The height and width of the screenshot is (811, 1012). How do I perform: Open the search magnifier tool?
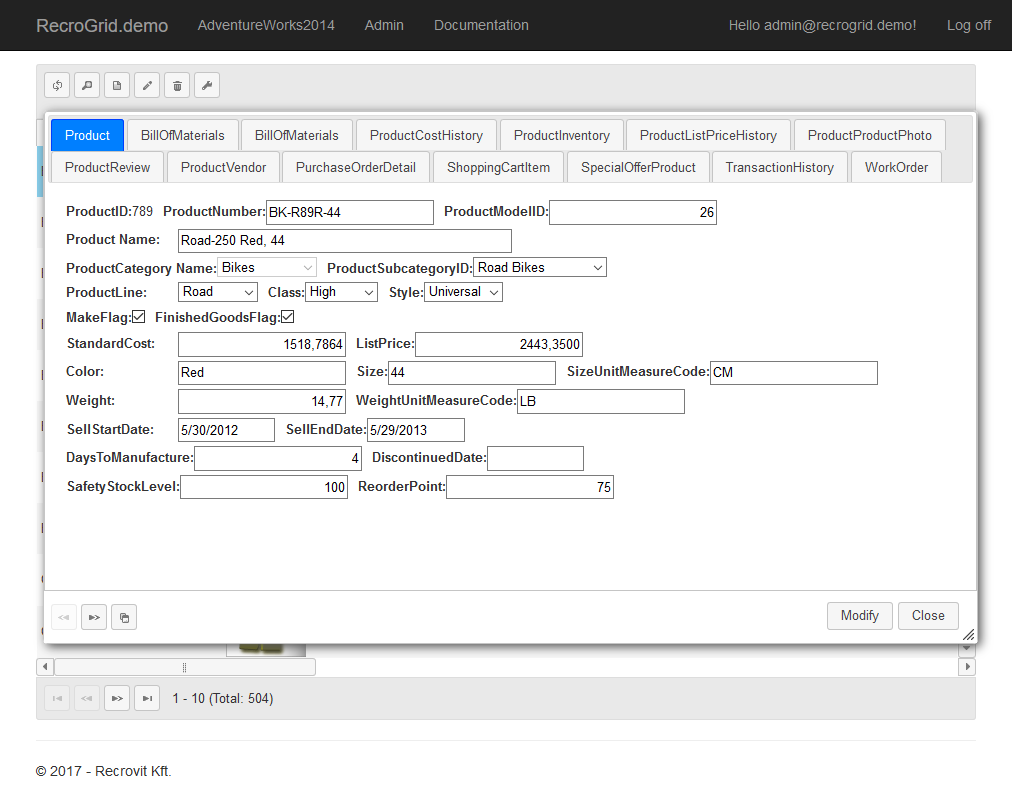(87, 86)
